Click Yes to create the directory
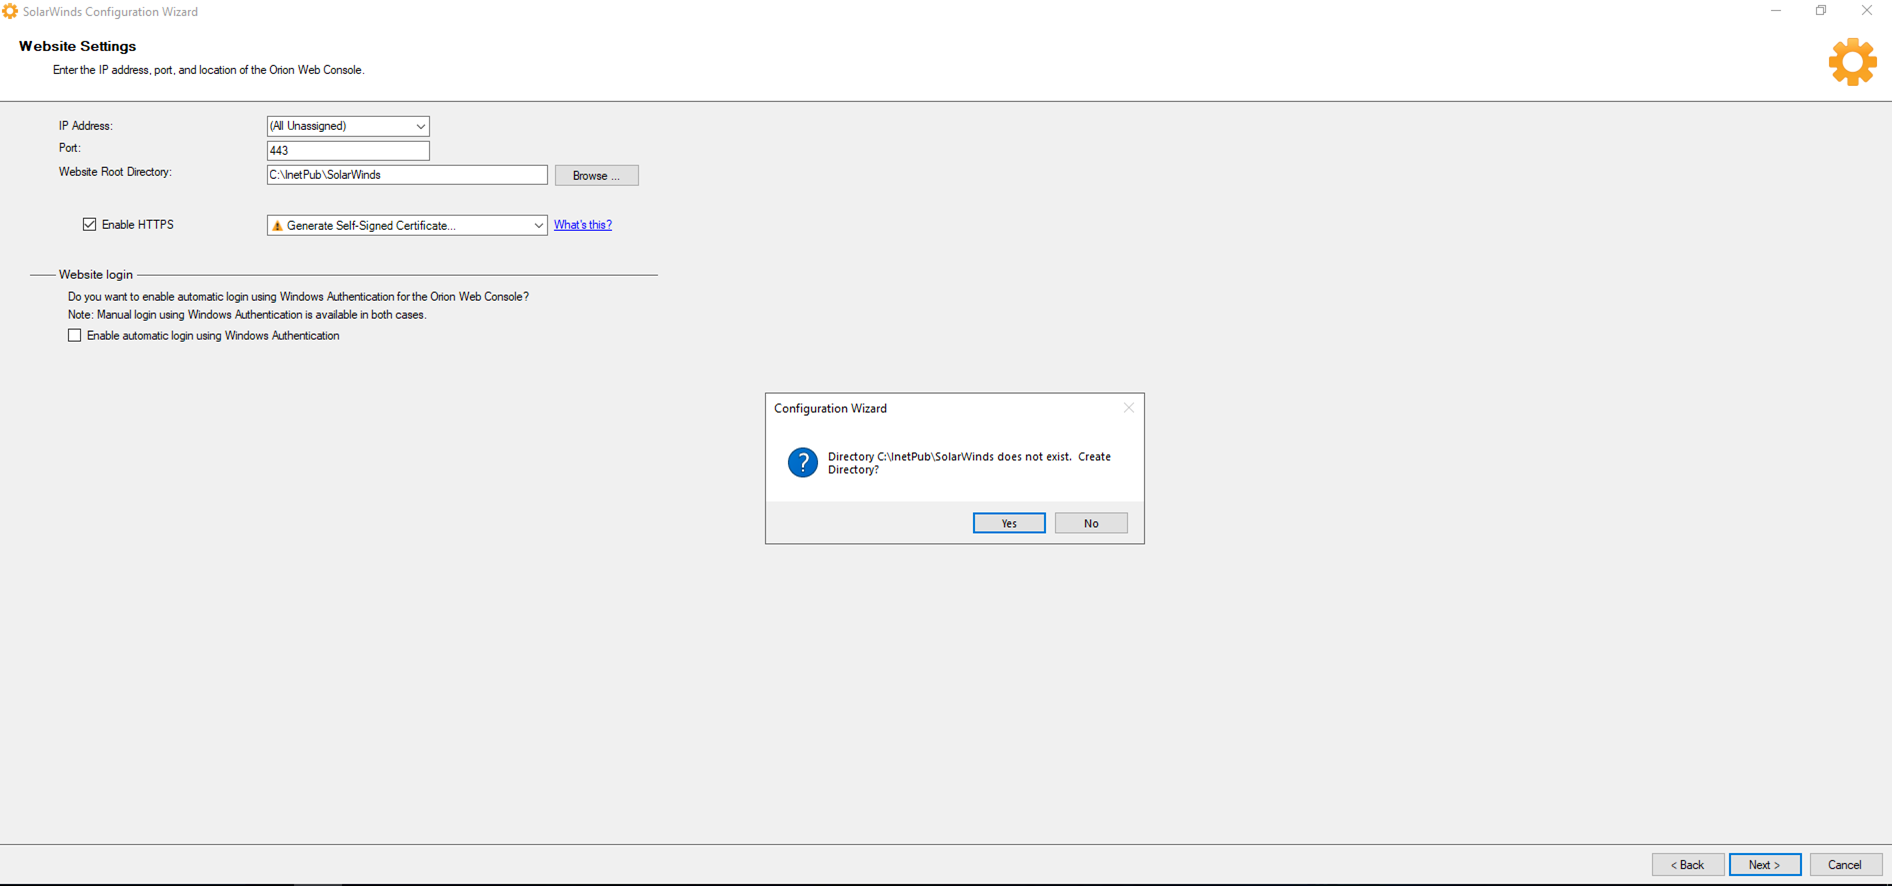Image resolution: width=1892 pixels, height=886 pixels. point(1009,523)
